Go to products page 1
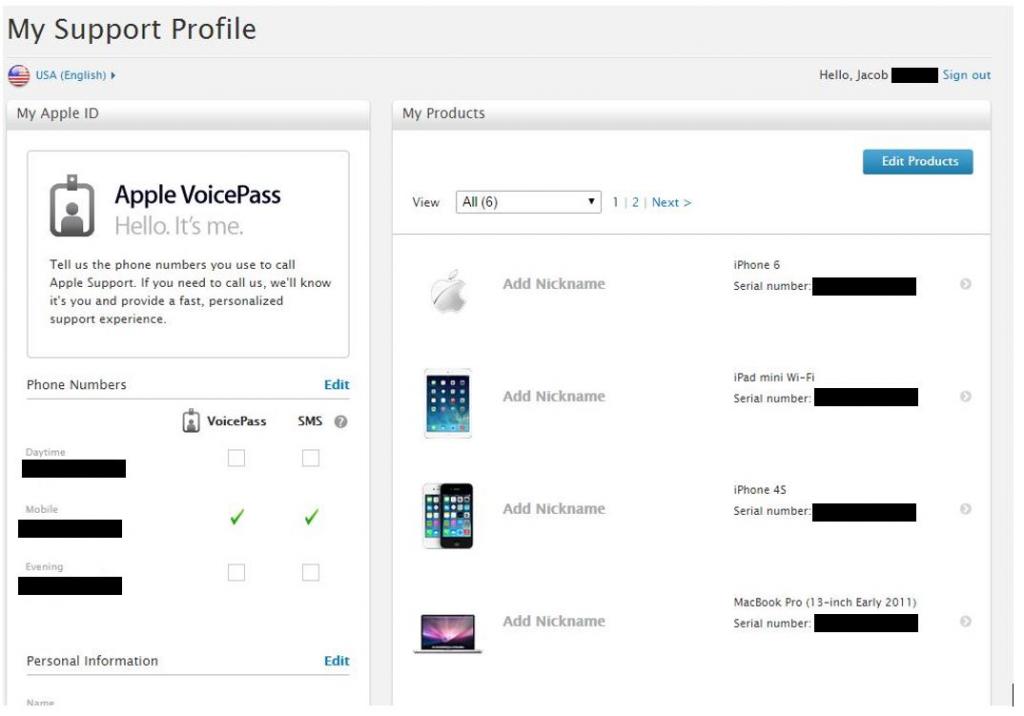 point(615,203)
